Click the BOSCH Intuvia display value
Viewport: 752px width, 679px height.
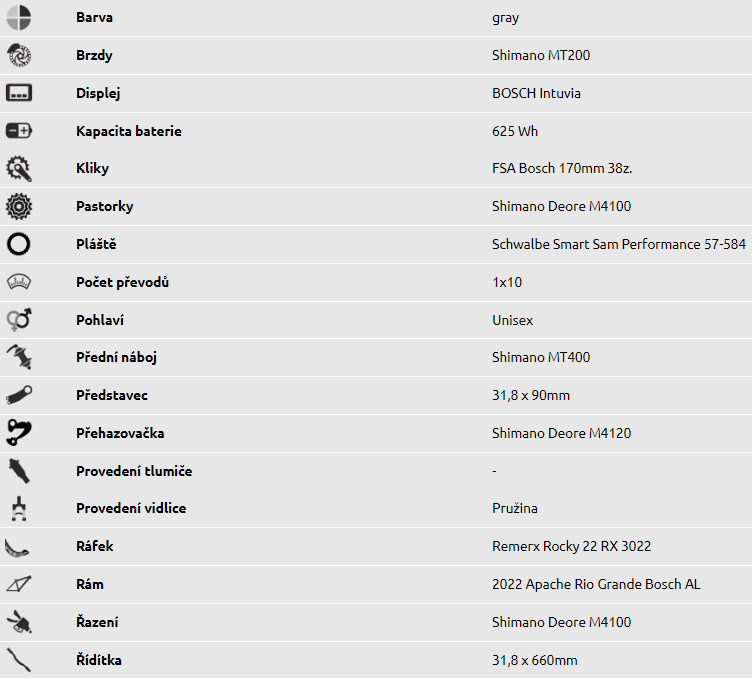pyautogui.click(x=536, y=93)
